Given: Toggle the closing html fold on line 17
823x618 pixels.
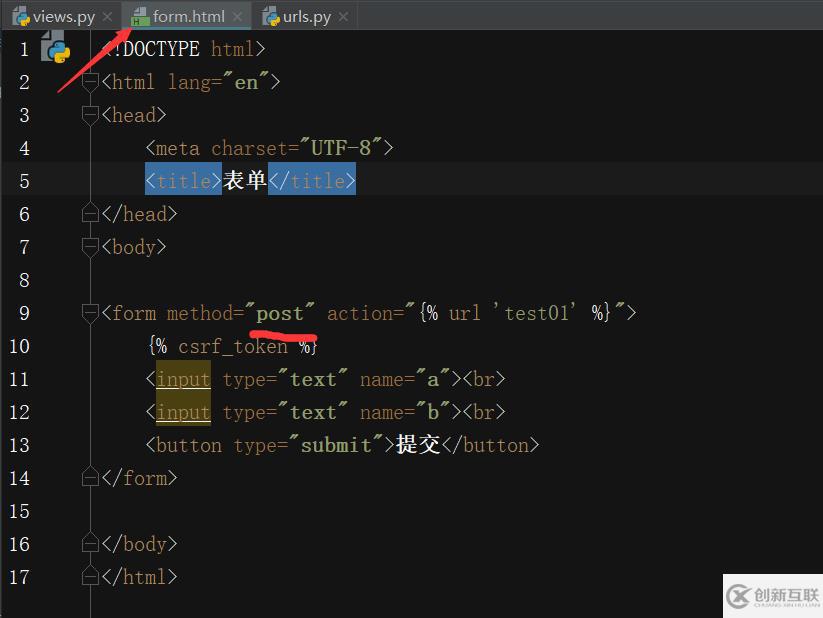Looking at the screenshot, I should (x=90, y=577).
